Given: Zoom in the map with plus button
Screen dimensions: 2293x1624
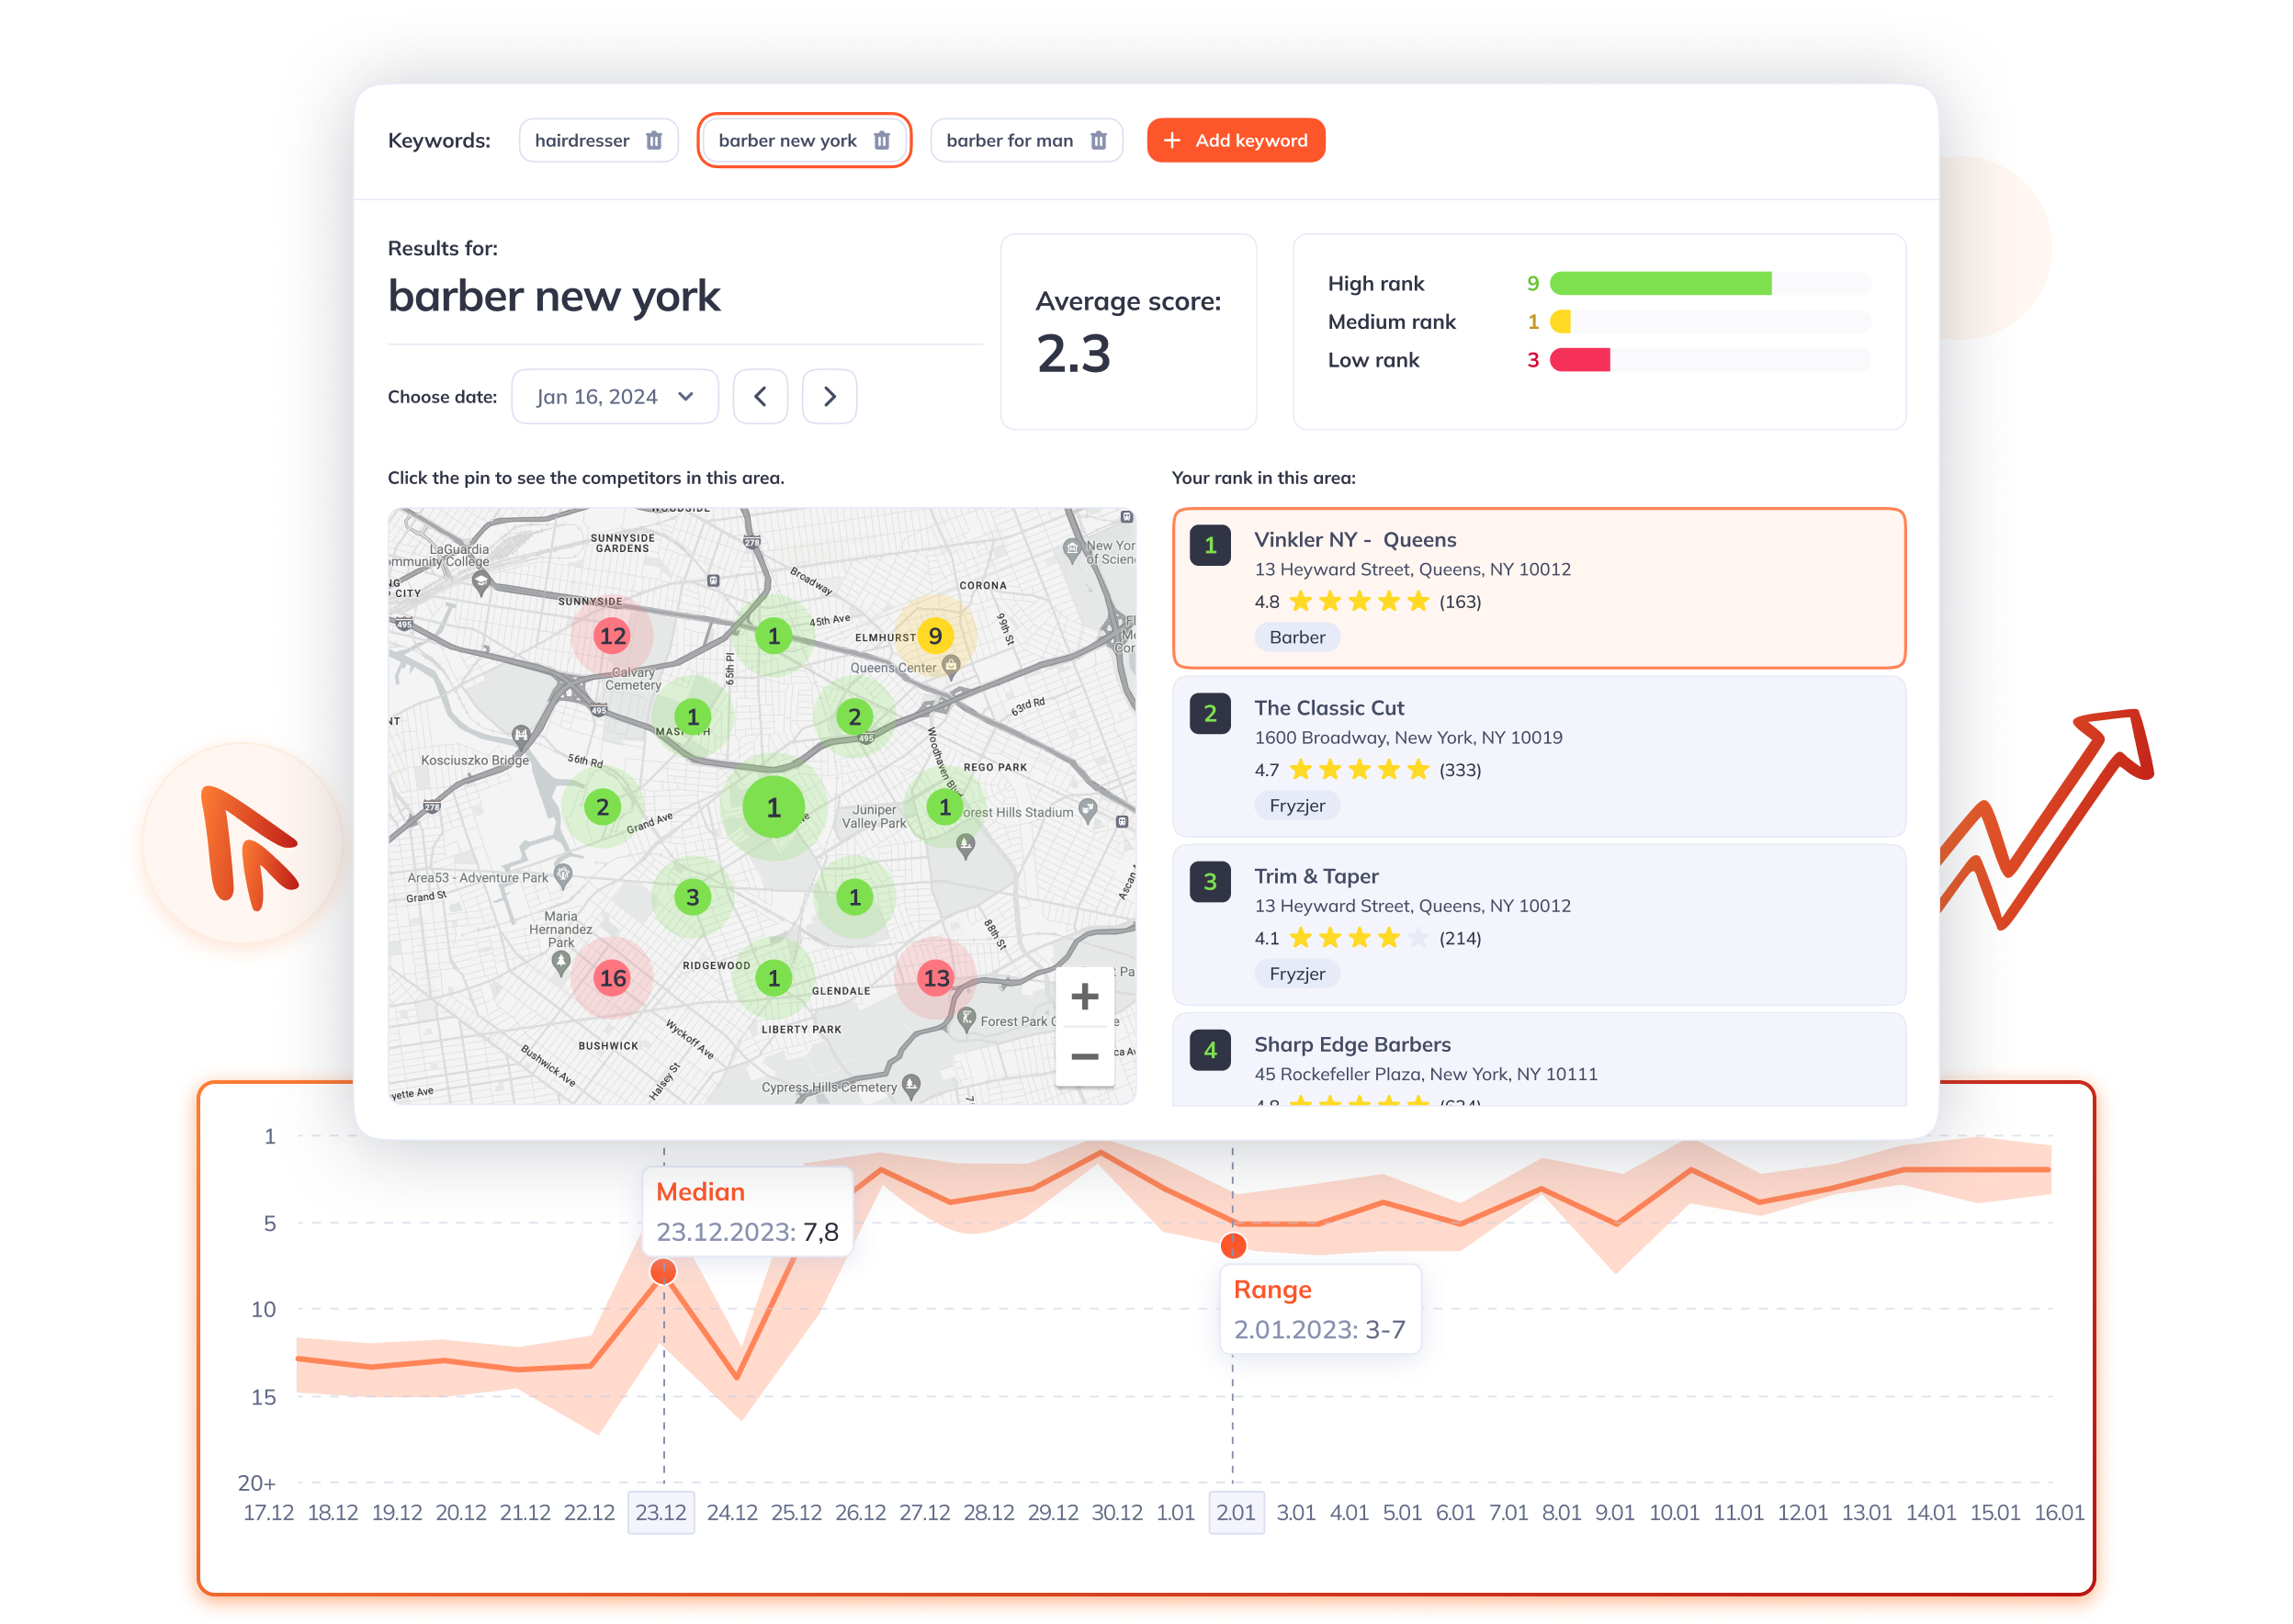Looking at the screenshot, I should 1084,996.
